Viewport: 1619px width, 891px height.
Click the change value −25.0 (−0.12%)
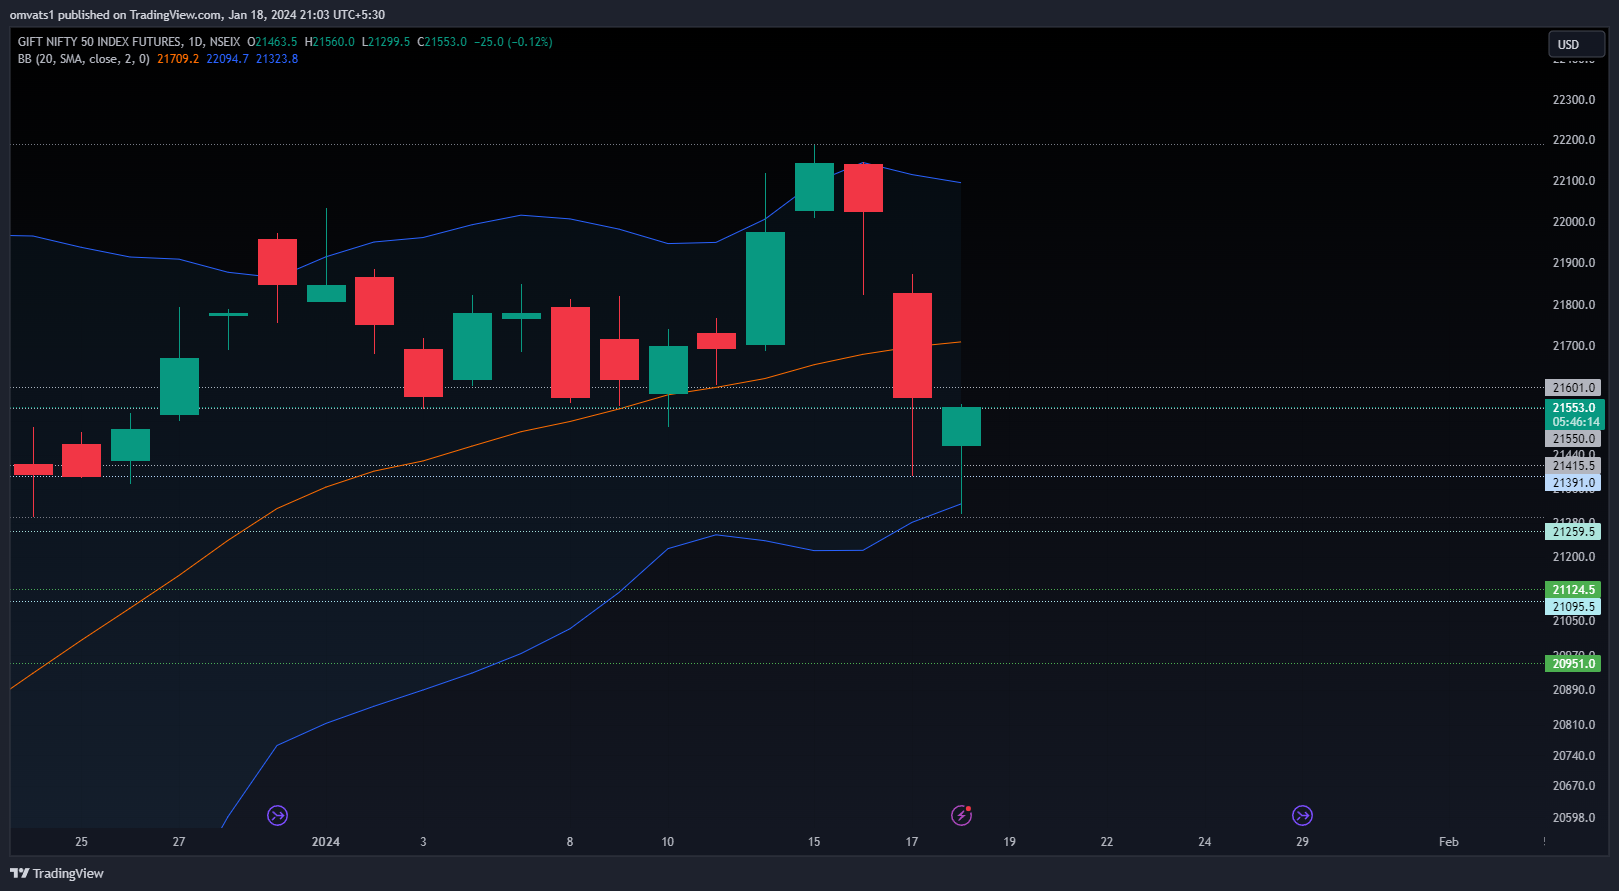513,42
